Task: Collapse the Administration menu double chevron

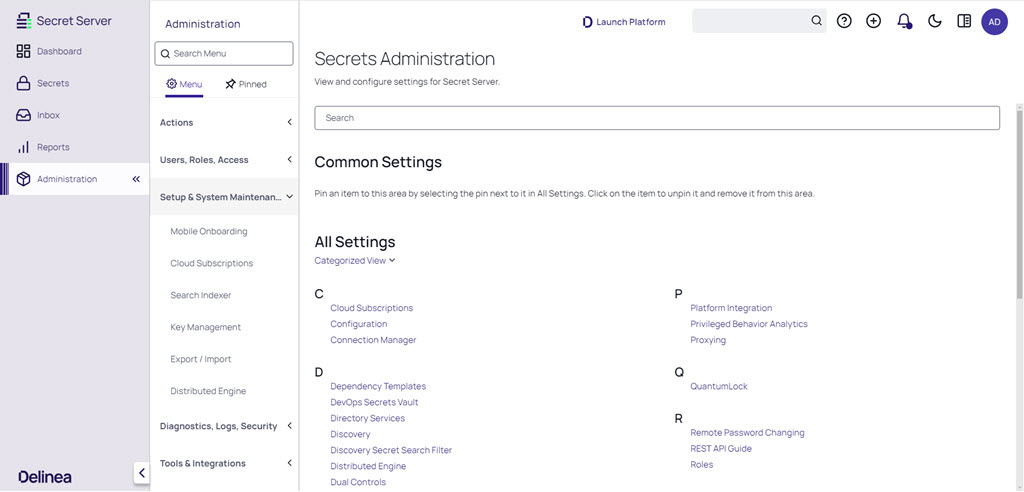Action: click(136, 179)
